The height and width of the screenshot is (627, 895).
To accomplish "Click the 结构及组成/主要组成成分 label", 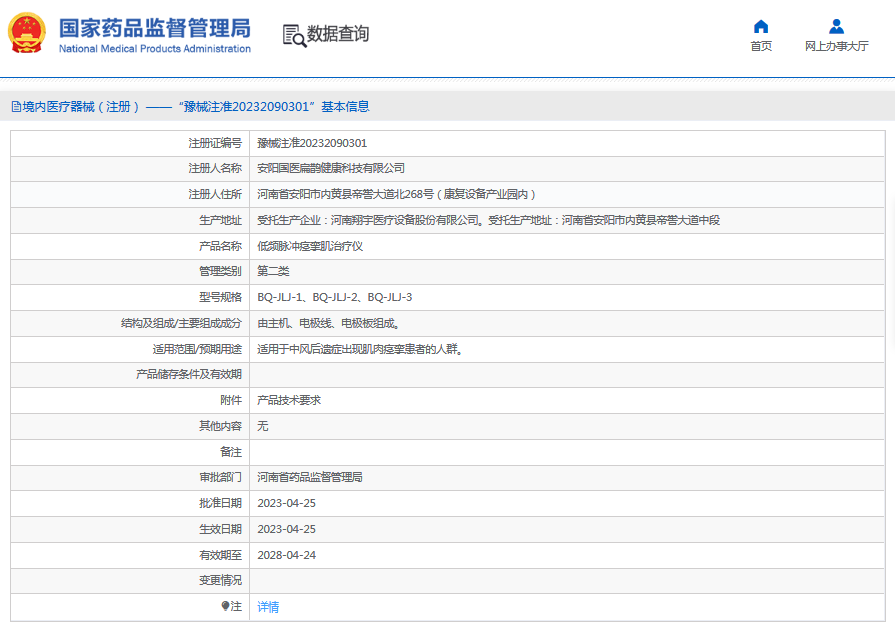I will tap(181, 323).
